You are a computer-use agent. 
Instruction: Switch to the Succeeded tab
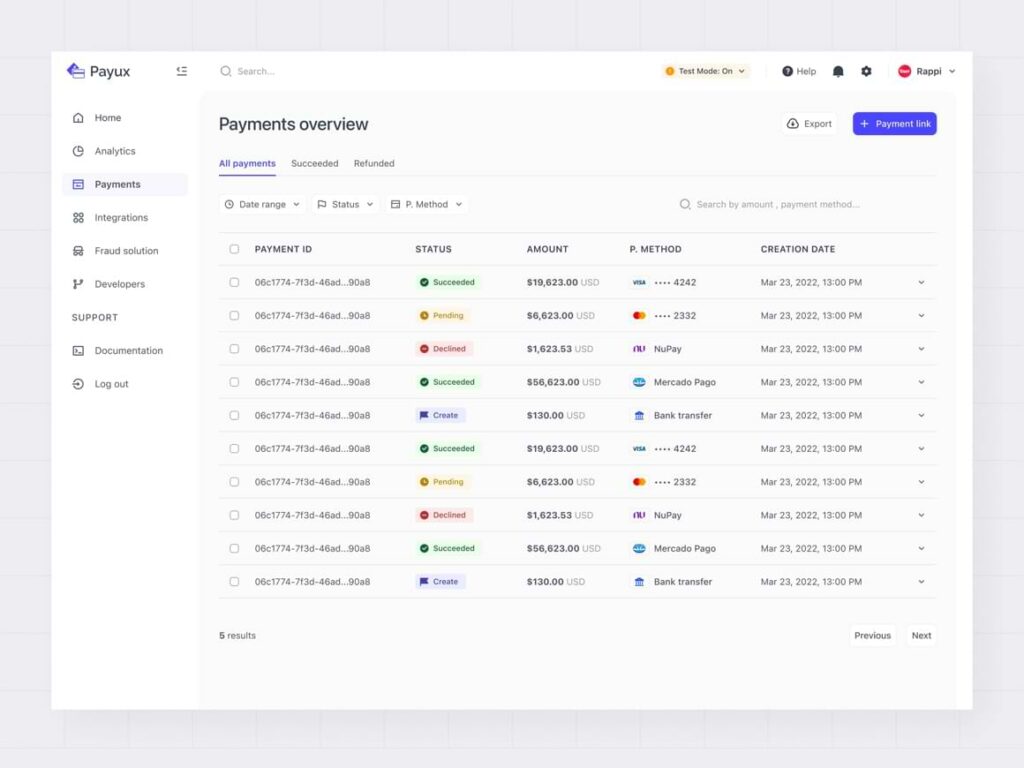(315, 163)
